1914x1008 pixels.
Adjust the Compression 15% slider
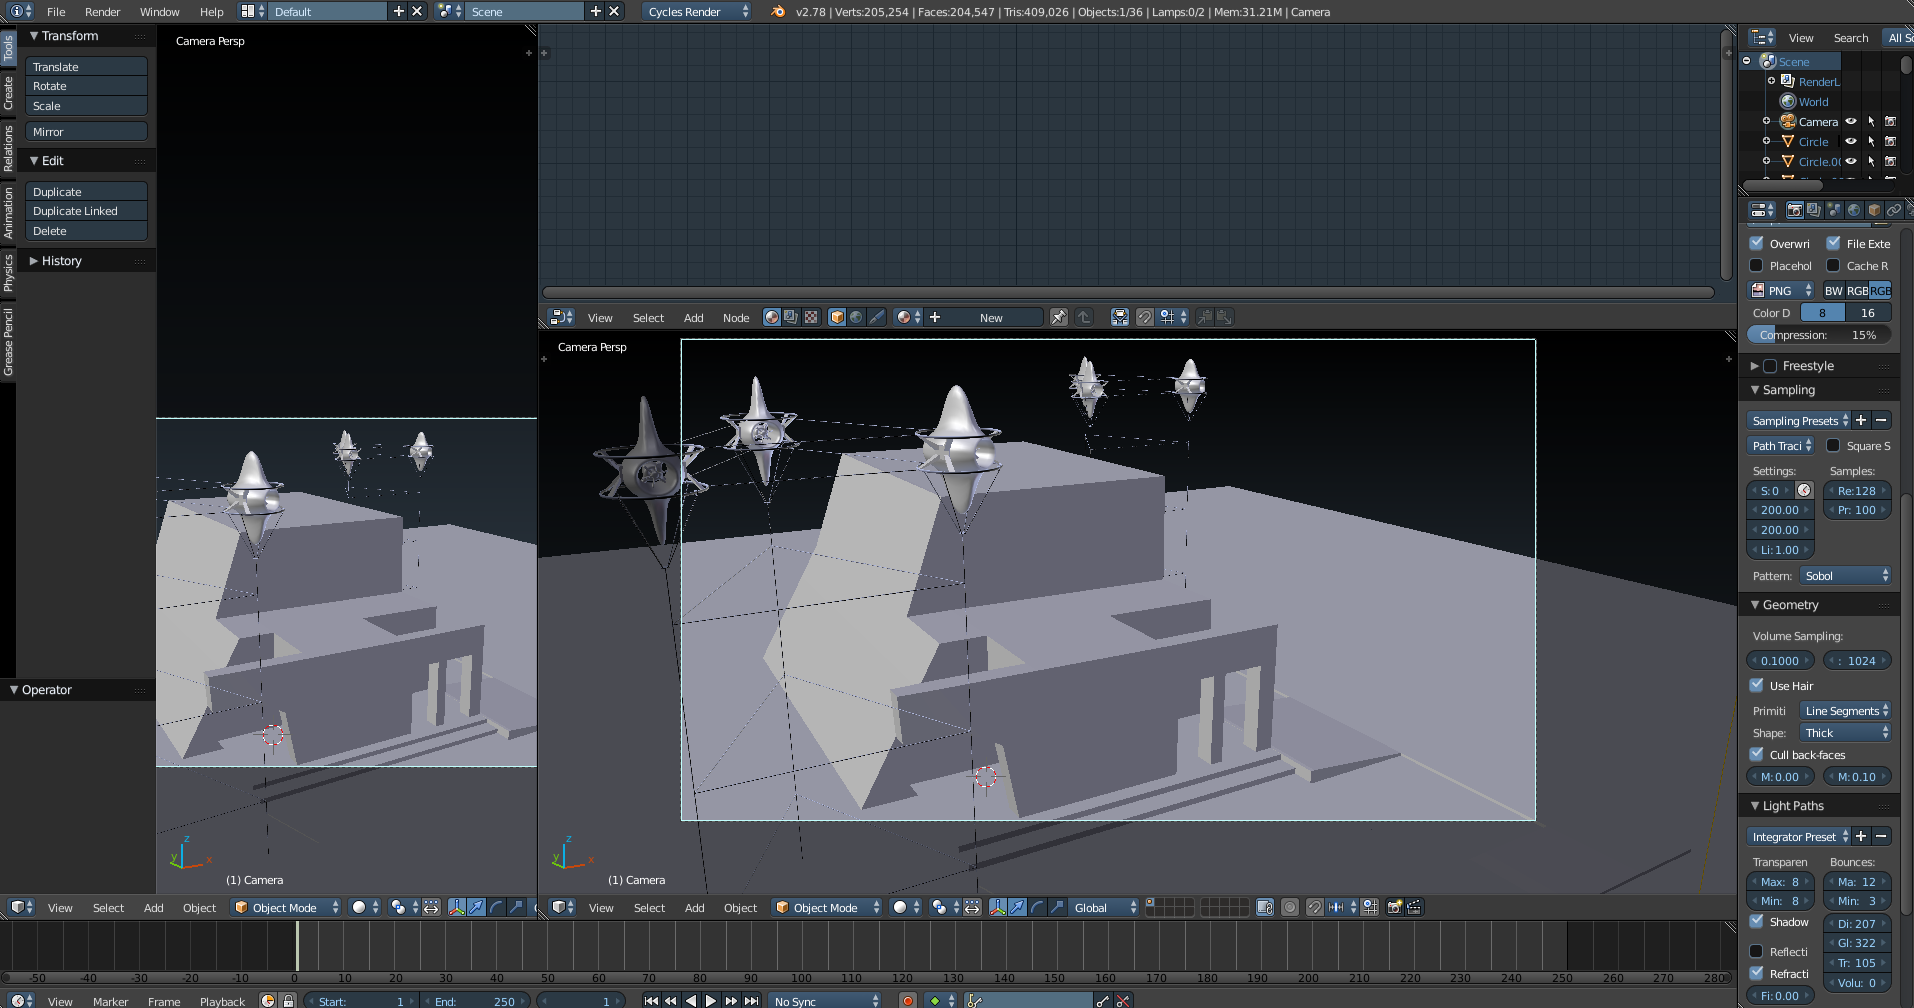(x=1818, y=335)
